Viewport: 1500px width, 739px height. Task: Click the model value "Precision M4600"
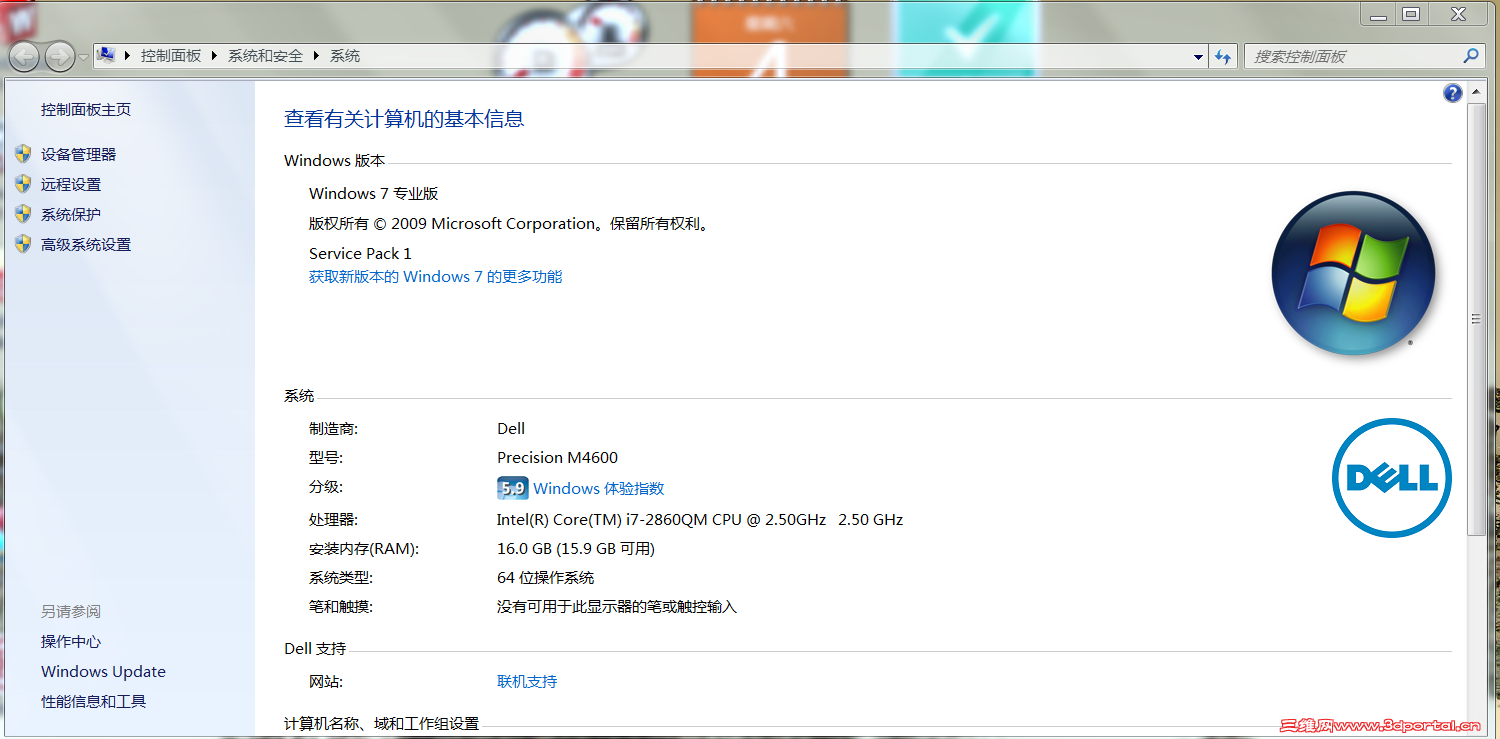[557, 458]
